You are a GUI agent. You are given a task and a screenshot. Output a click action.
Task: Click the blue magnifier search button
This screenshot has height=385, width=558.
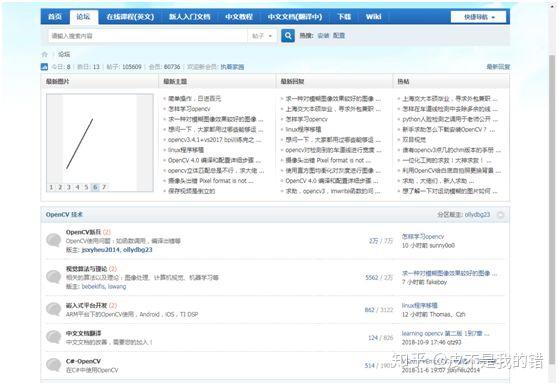[288, 36]
